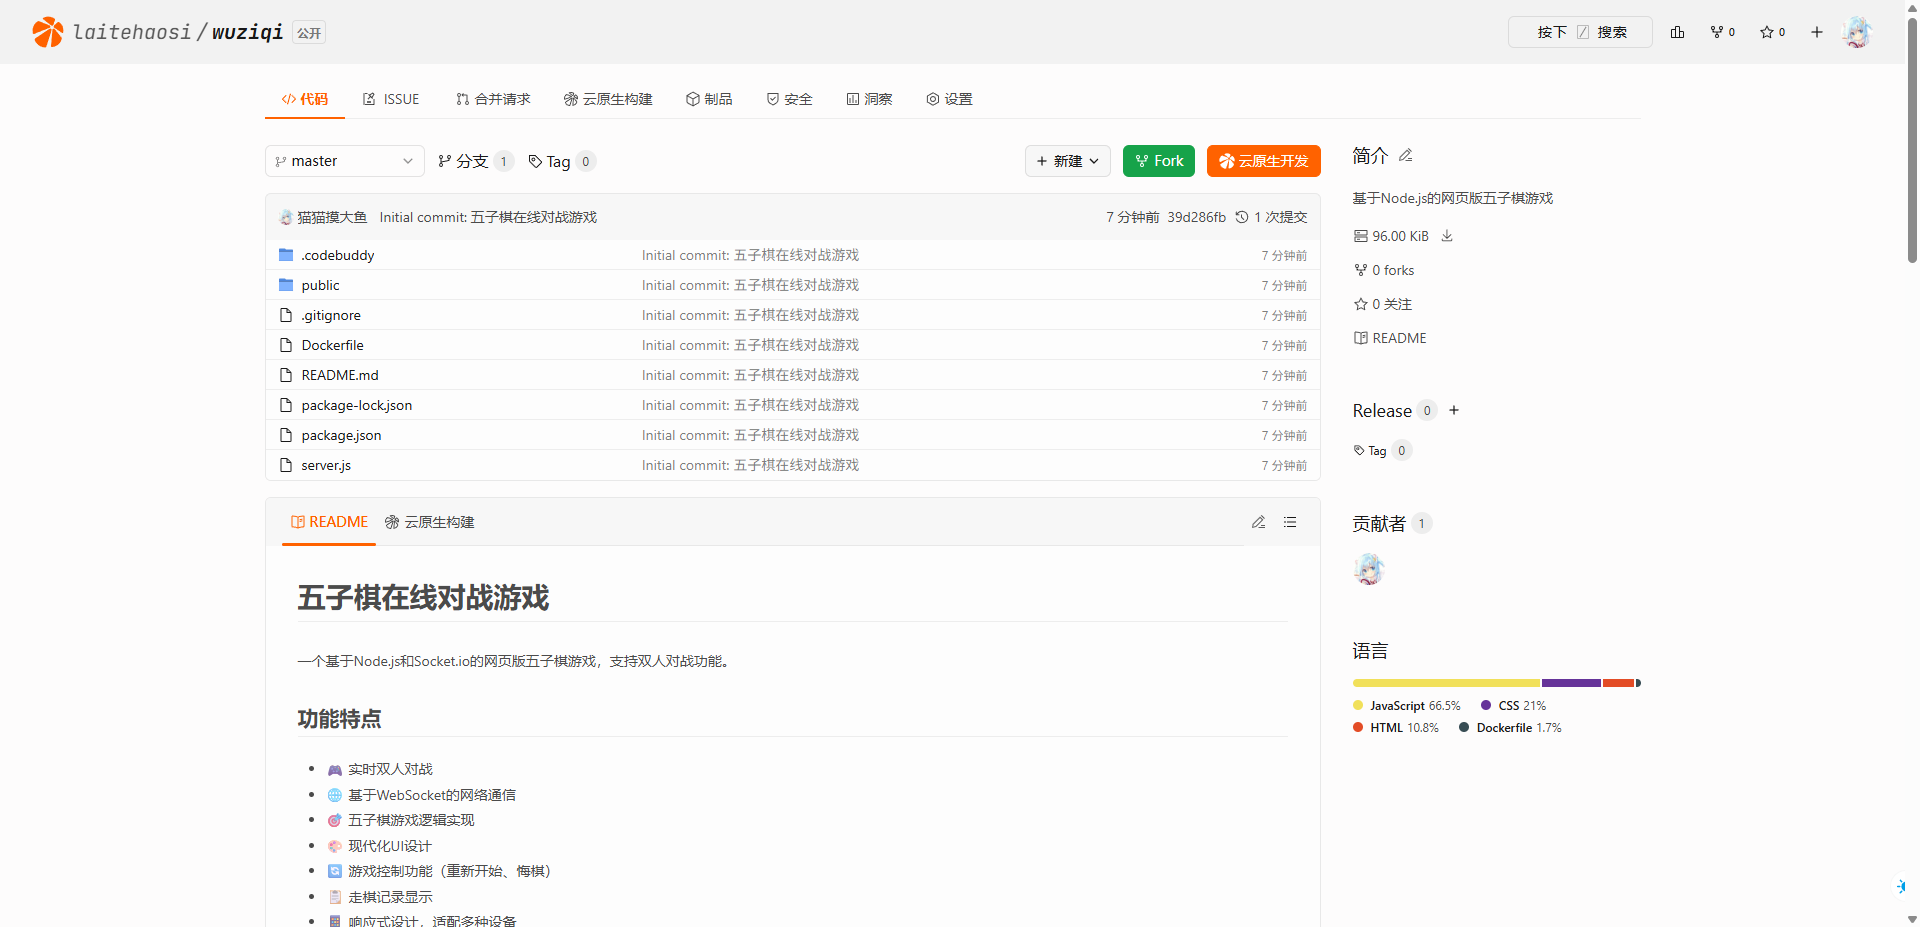The width and height of the screenshot is (1920, 927).
Task: Click the plus icon in top bar
Action: click(x=1816, y=32)
